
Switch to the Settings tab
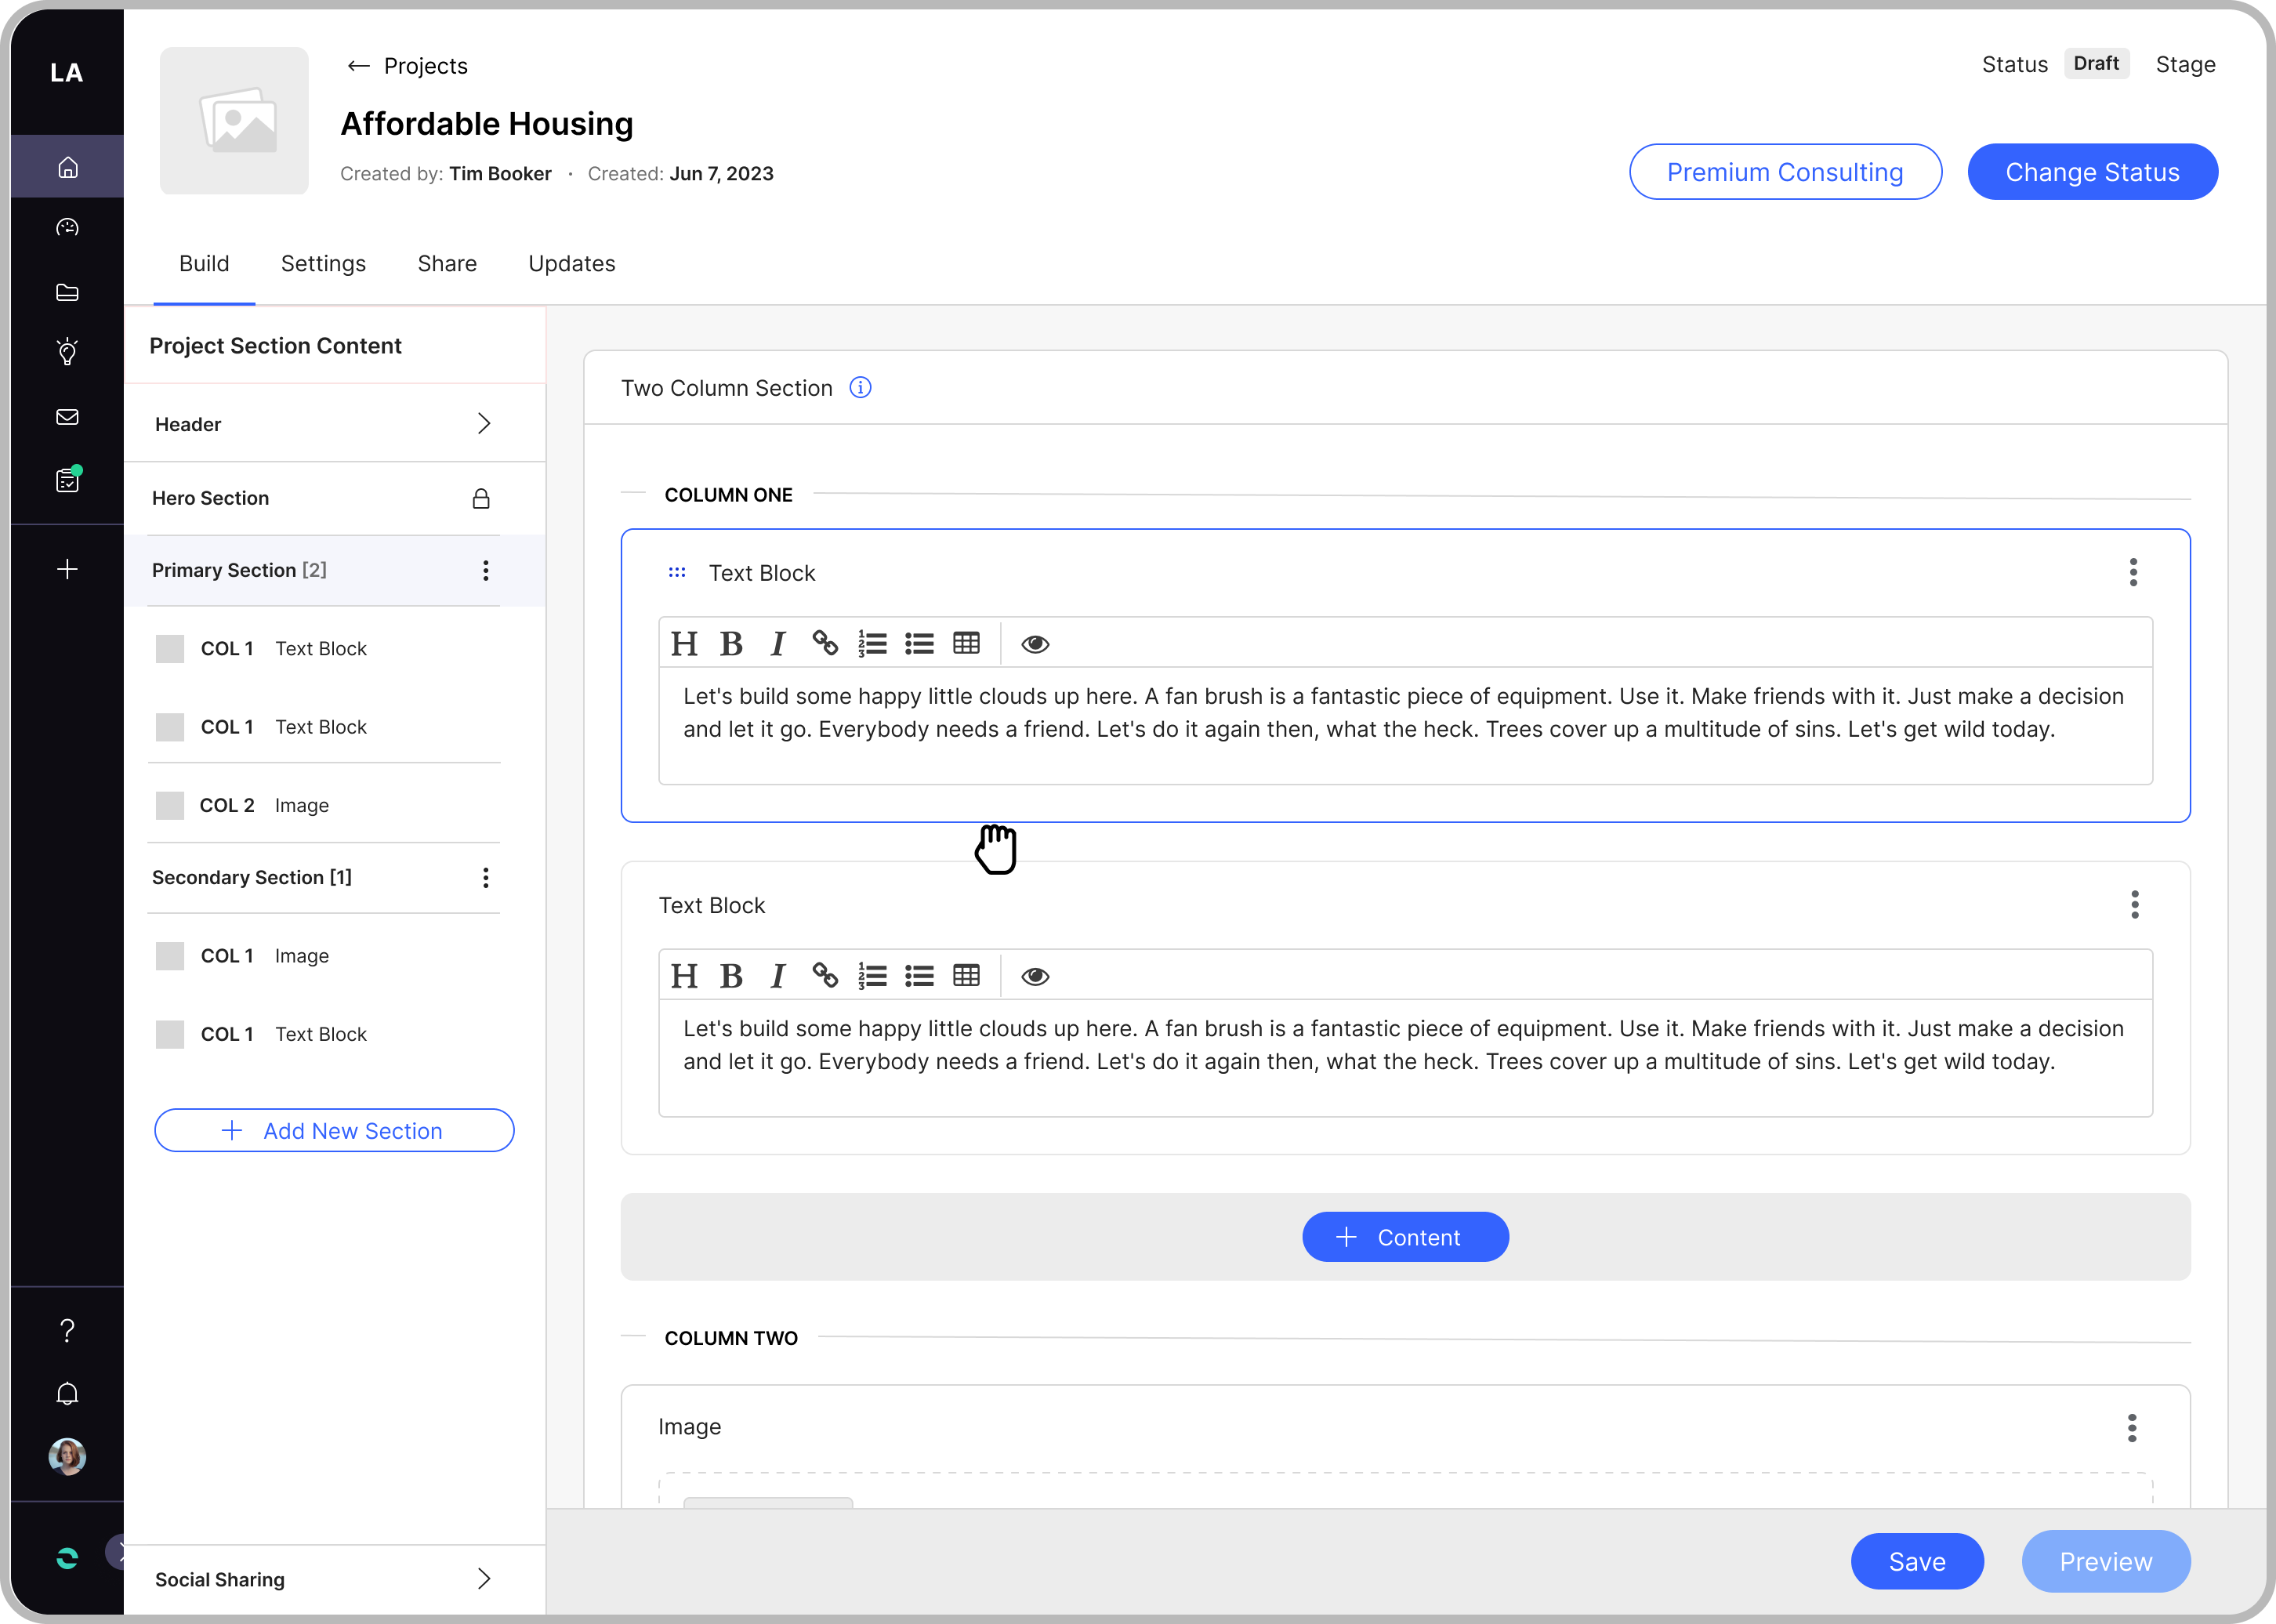click(x=323, y=263)
